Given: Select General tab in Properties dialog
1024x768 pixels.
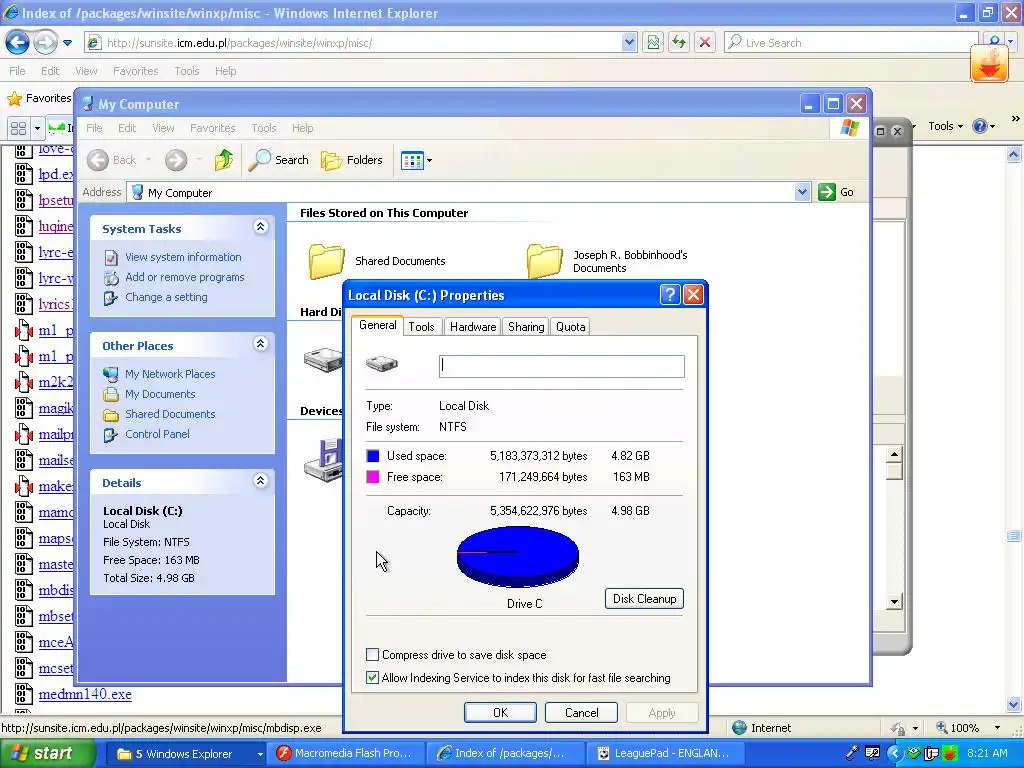Looking at the screenshot, I should click(x=377, y=325).
